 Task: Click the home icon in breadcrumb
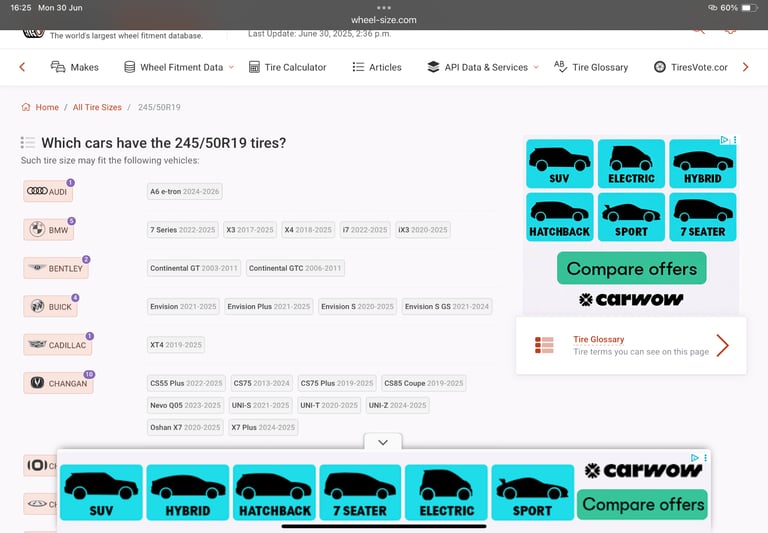(26, 107)
